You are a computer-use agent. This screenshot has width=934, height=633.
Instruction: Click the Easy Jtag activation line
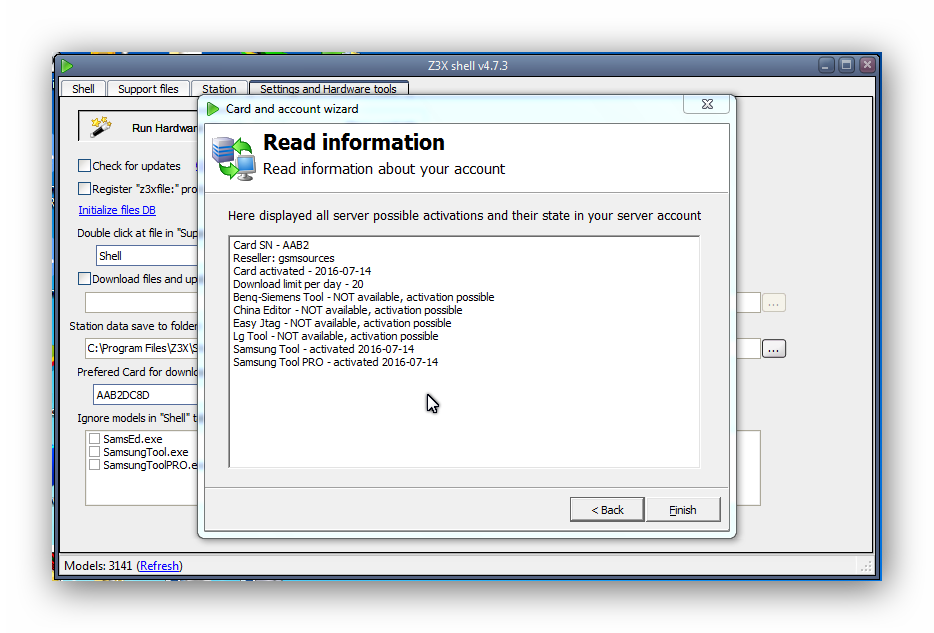pyautogui.click(x=342, y=323)
